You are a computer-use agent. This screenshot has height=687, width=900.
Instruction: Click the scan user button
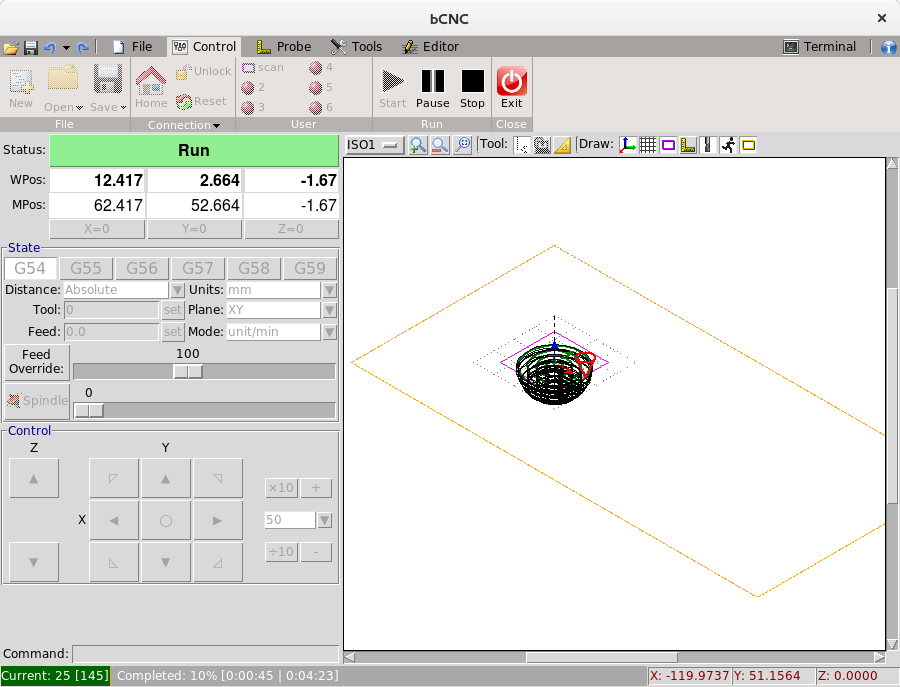click(263, 68)
